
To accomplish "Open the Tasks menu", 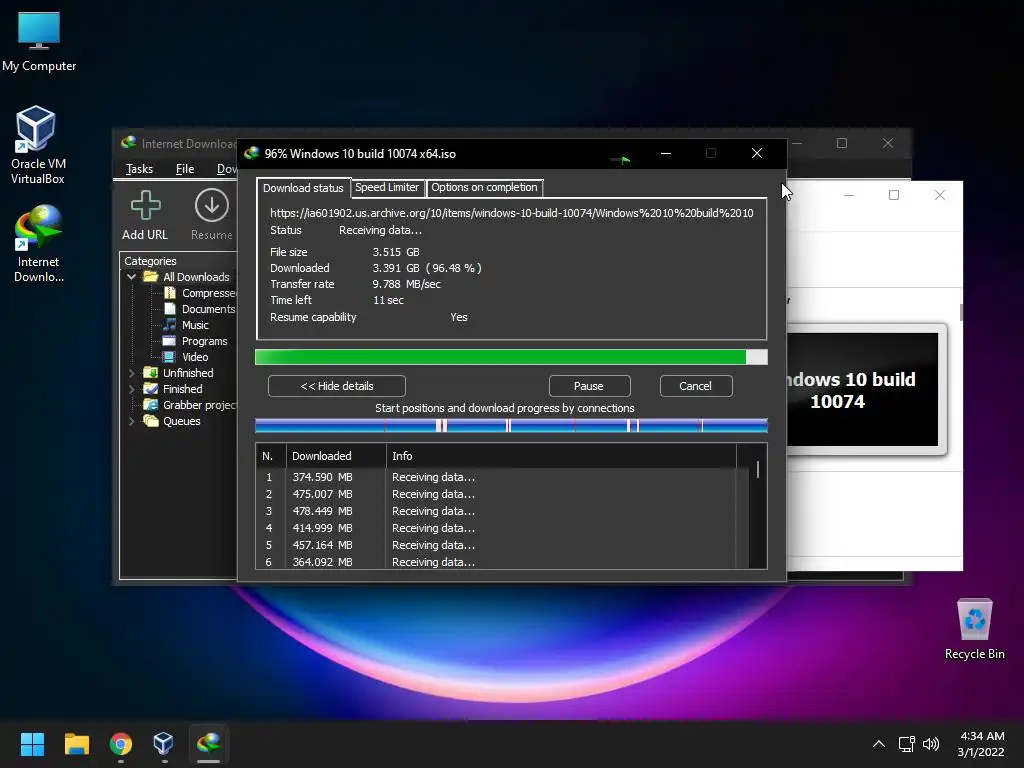I will click(x=139, y=169).
